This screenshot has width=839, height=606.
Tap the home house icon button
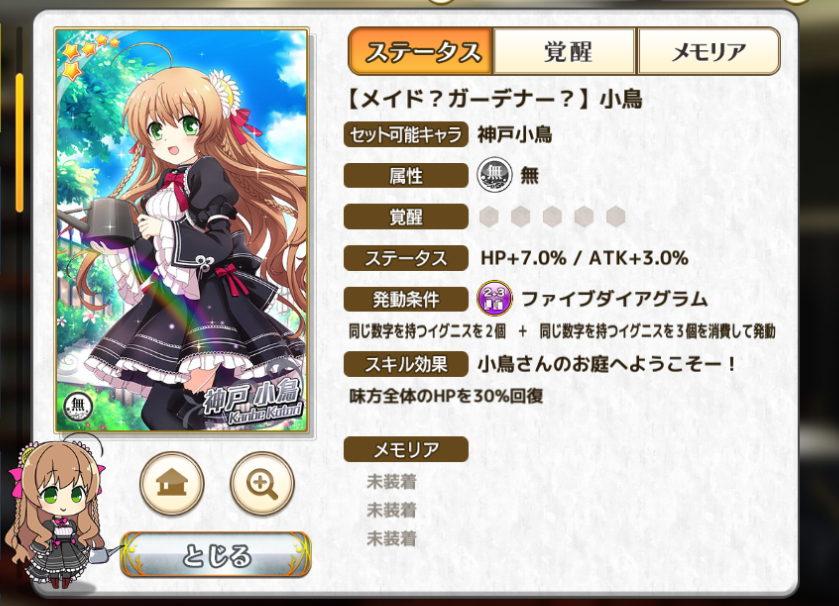click(x=172, y=483)
